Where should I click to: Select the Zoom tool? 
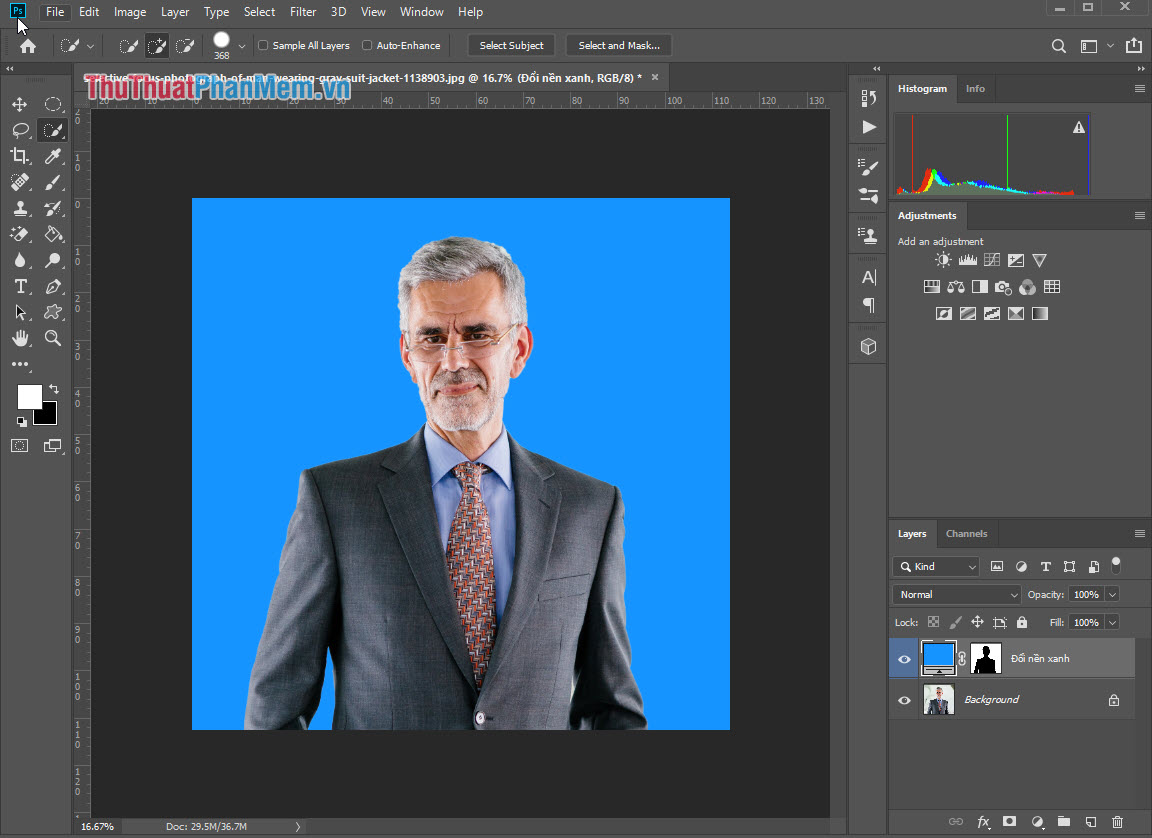(x=53, y=338)
